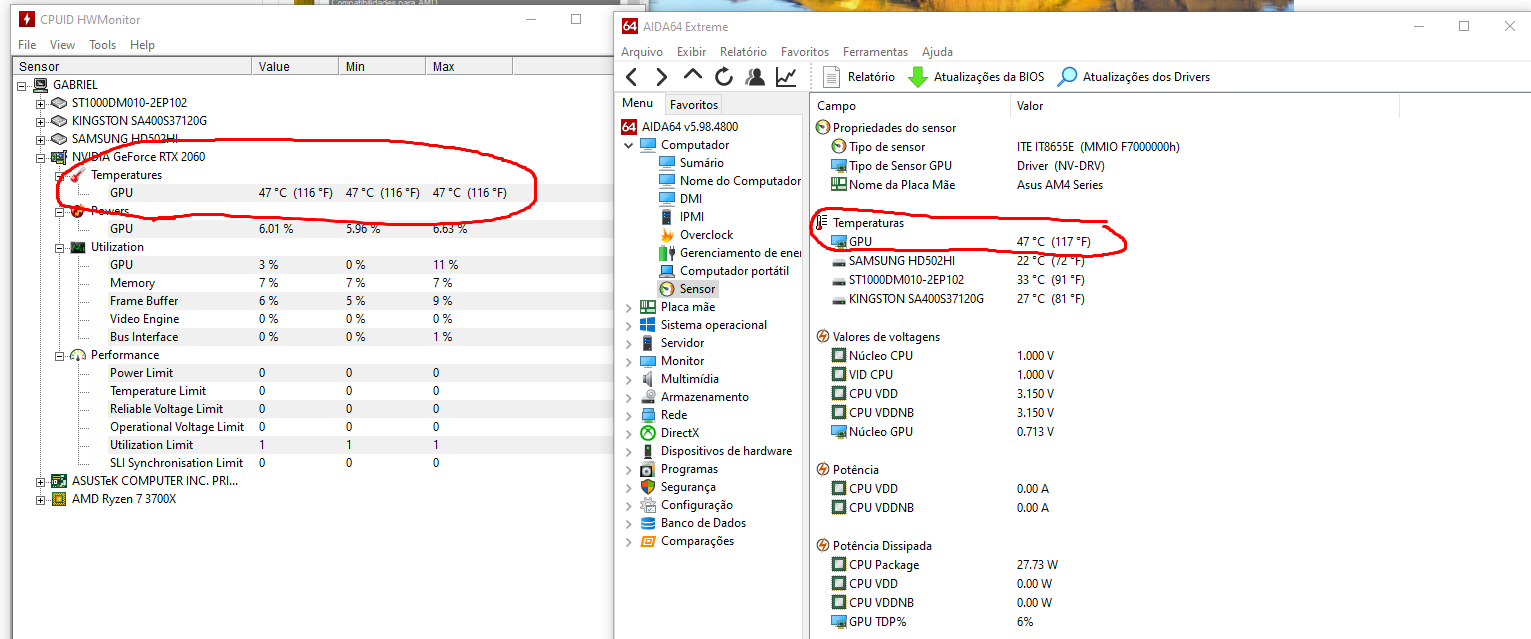Click the Valor column header
This screenshot has width=1531, height=639.
1030,105
